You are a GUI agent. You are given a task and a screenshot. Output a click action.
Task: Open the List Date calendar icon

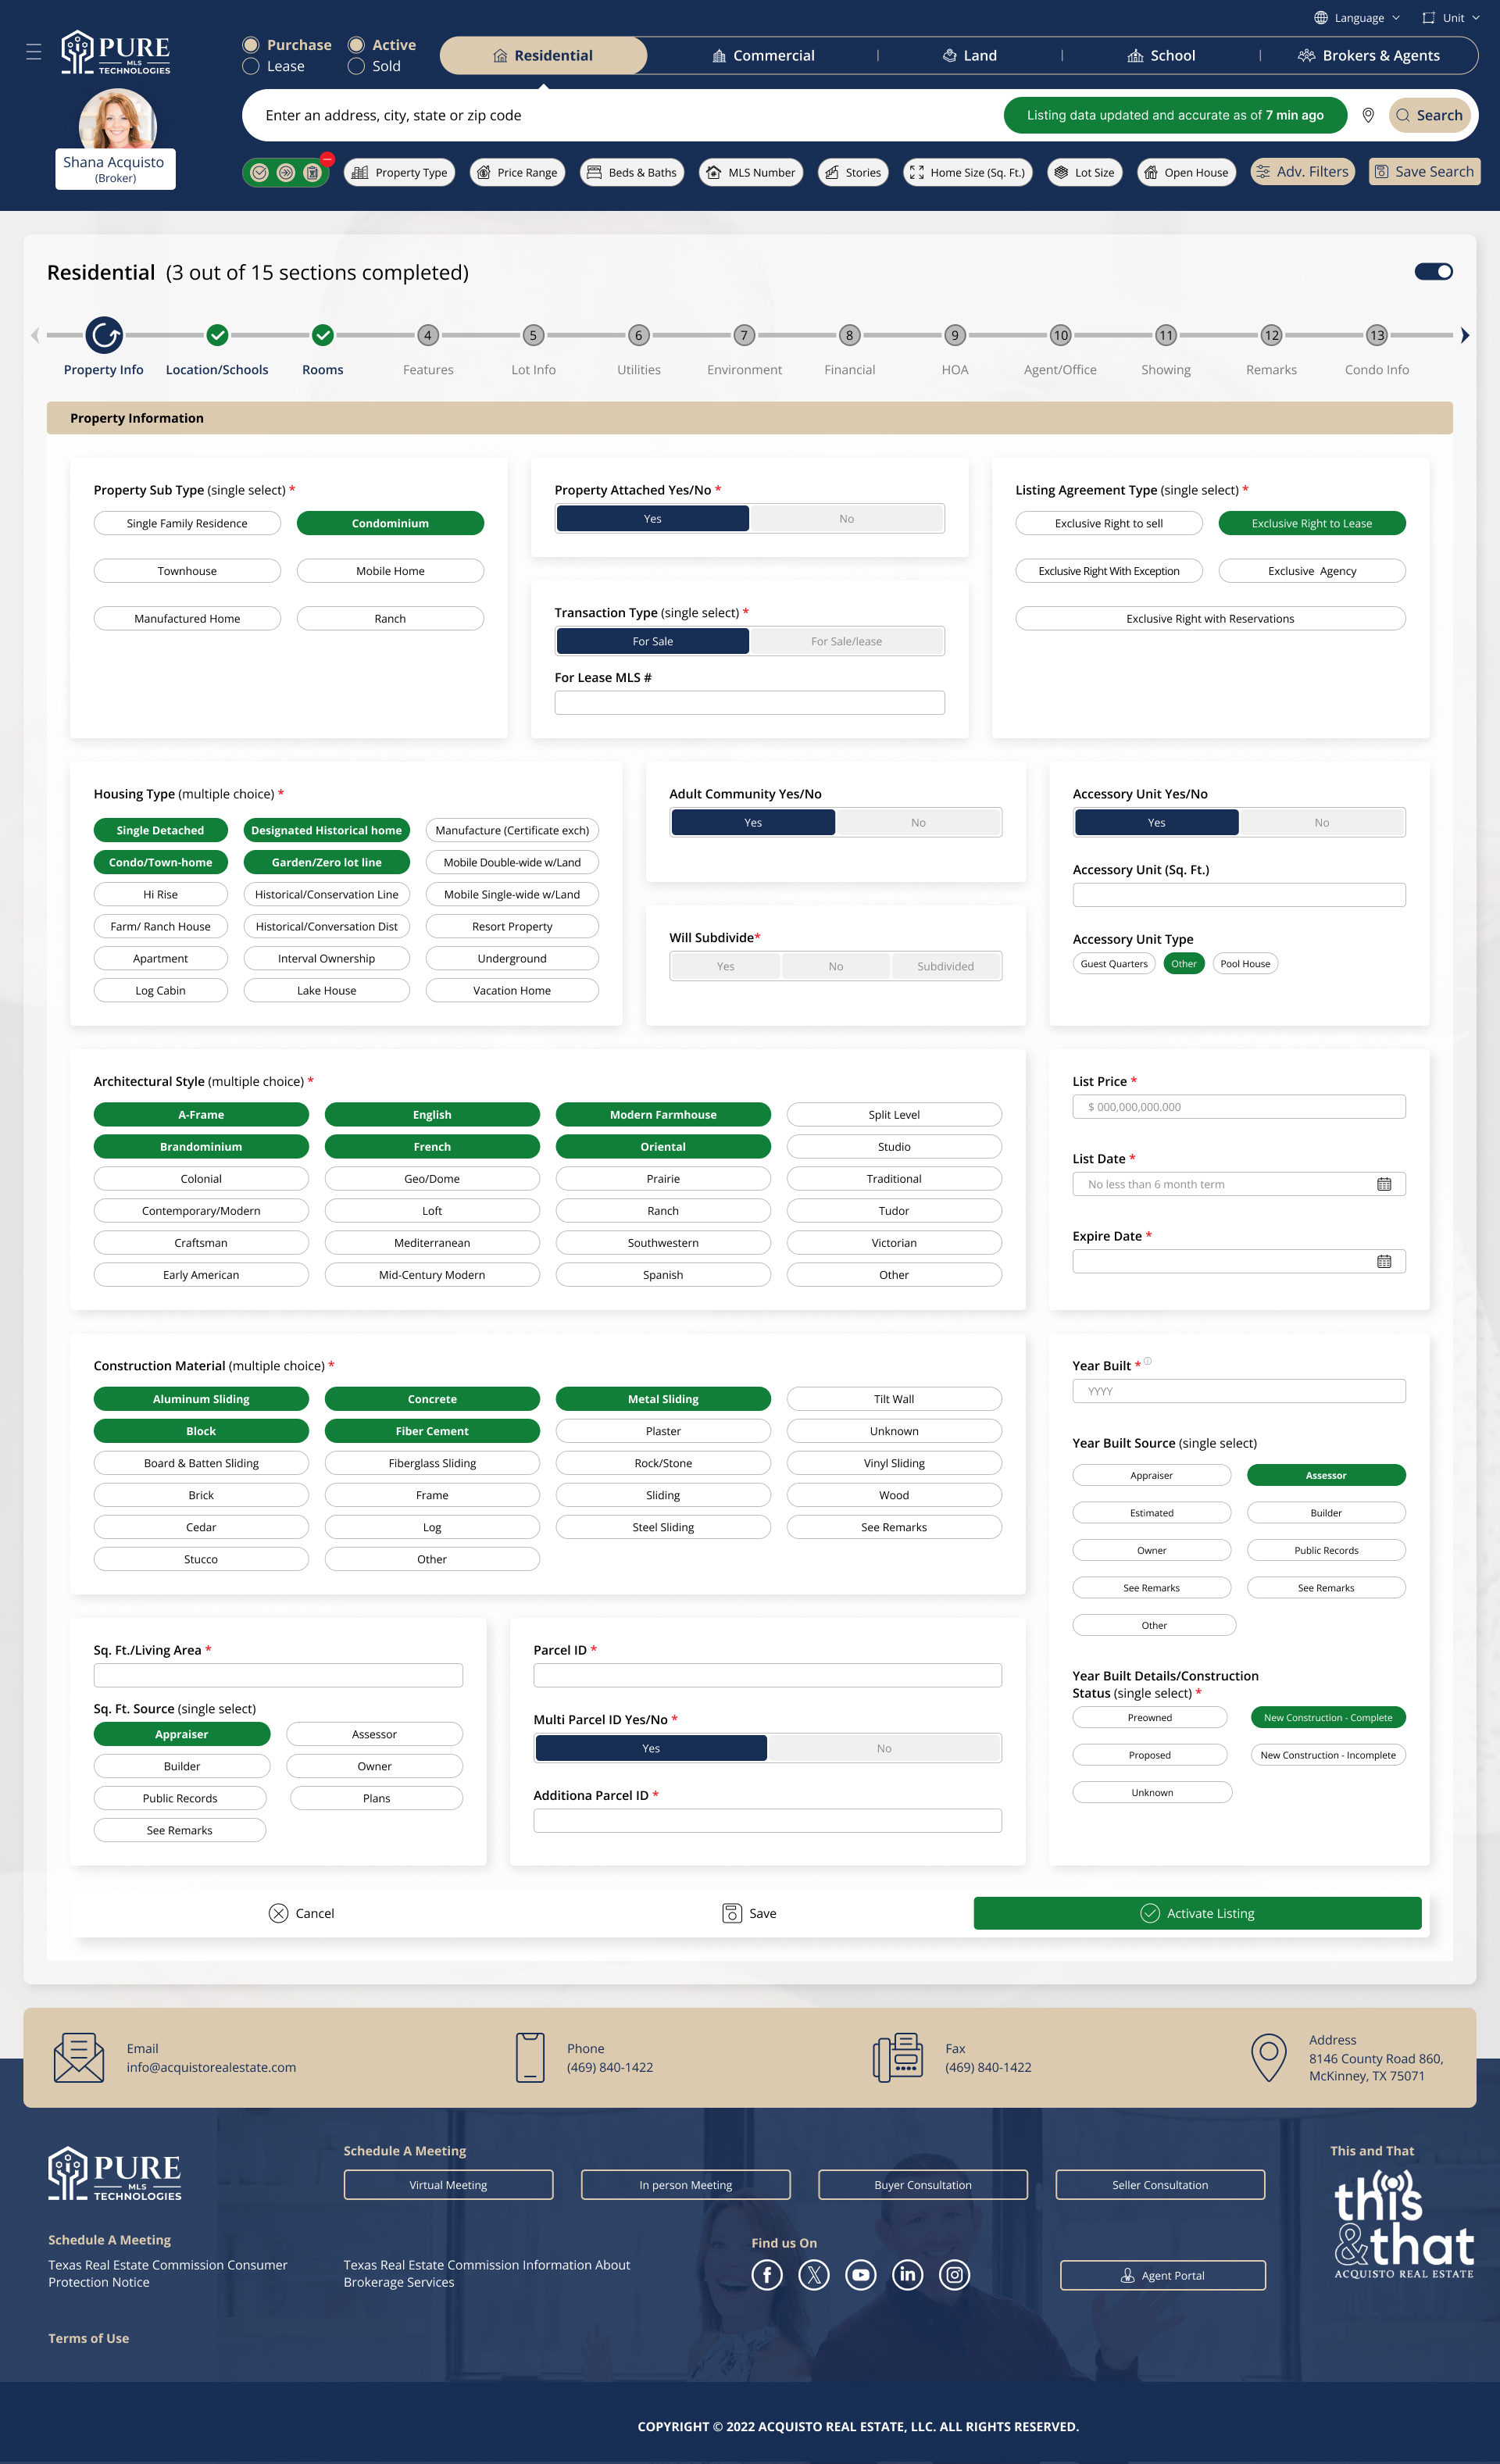tap(1383, 1184)
